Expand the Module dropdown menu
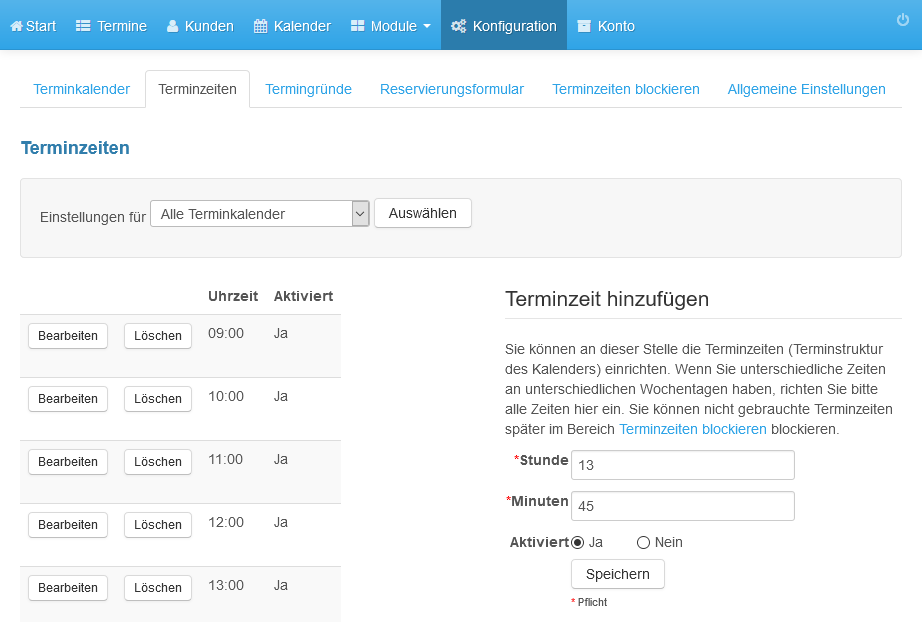Screen dimensions: 922x622 (x=391, y=26)
